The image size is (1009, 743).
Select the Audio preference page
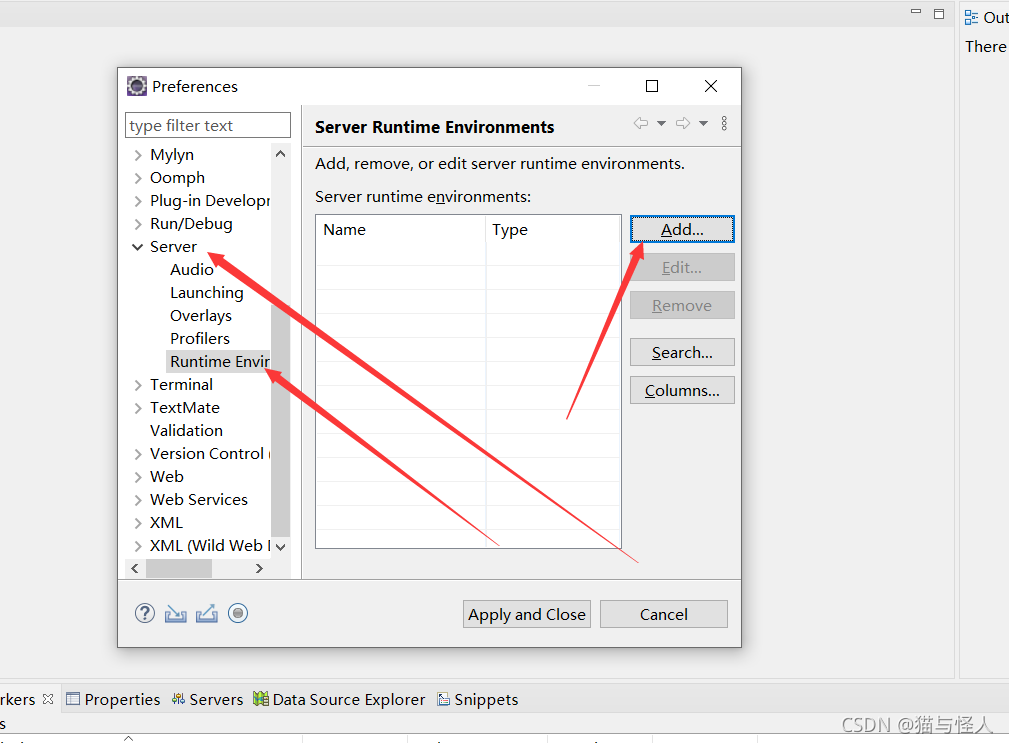tap(191, 270)
